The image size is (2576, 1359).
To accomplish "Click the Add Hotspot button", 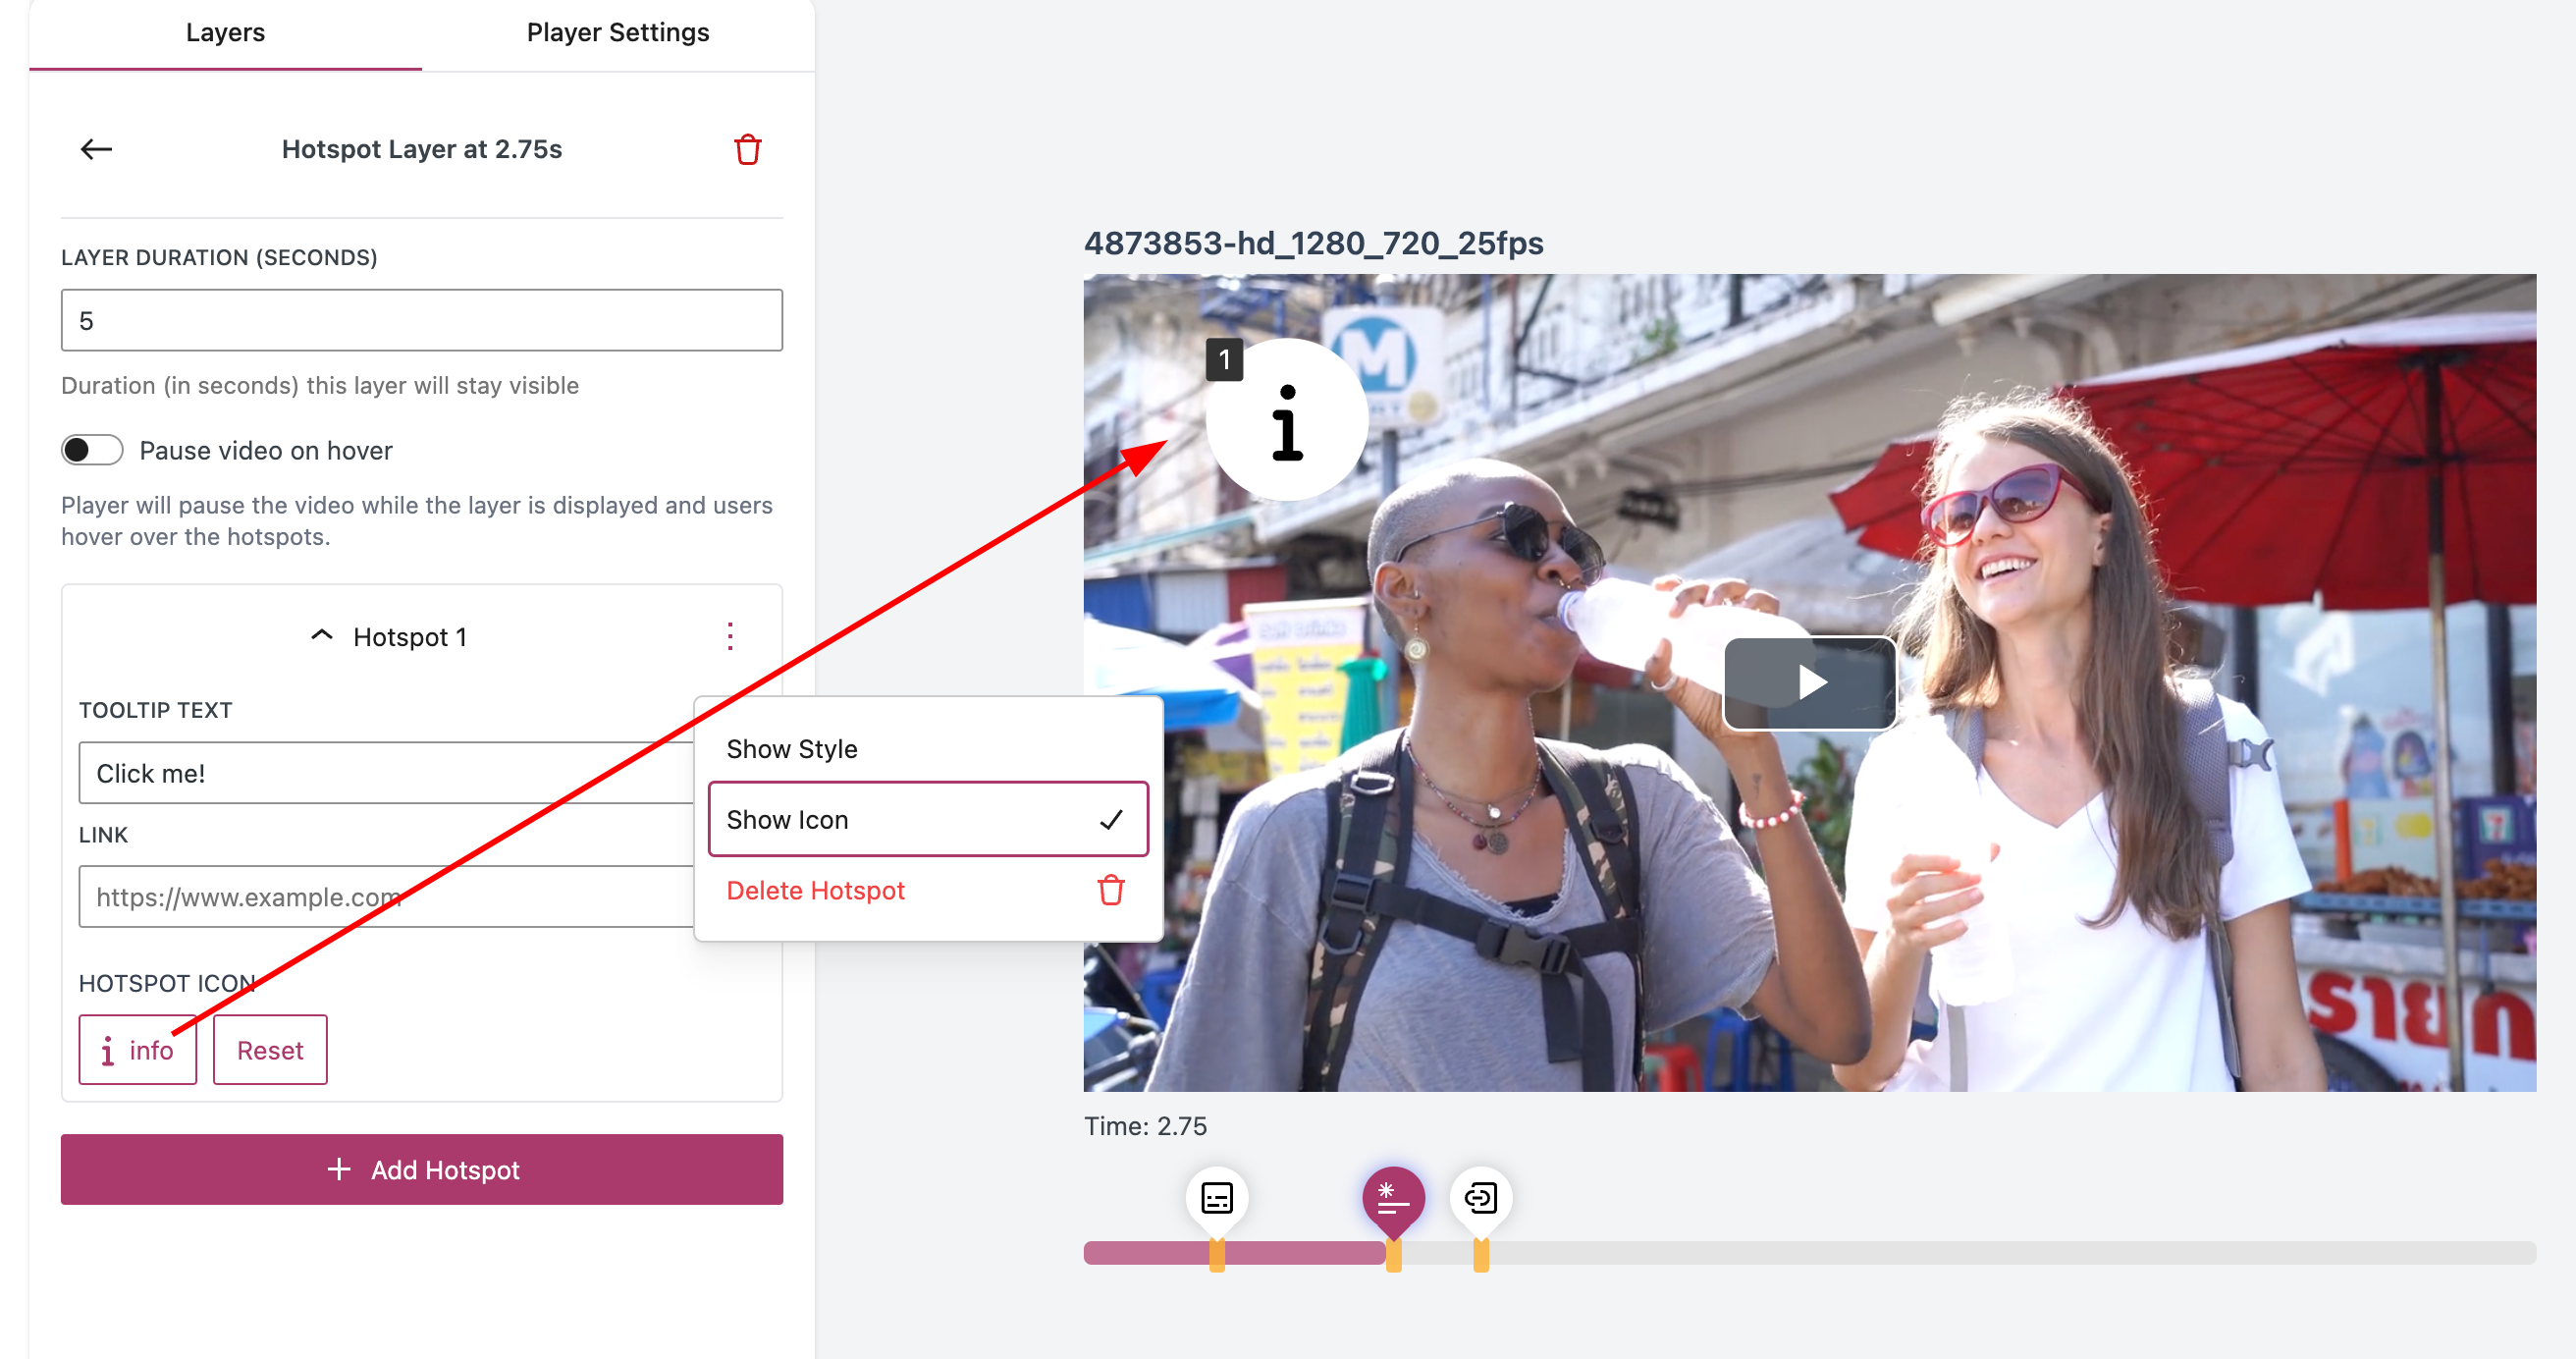I will (422, 1169).
